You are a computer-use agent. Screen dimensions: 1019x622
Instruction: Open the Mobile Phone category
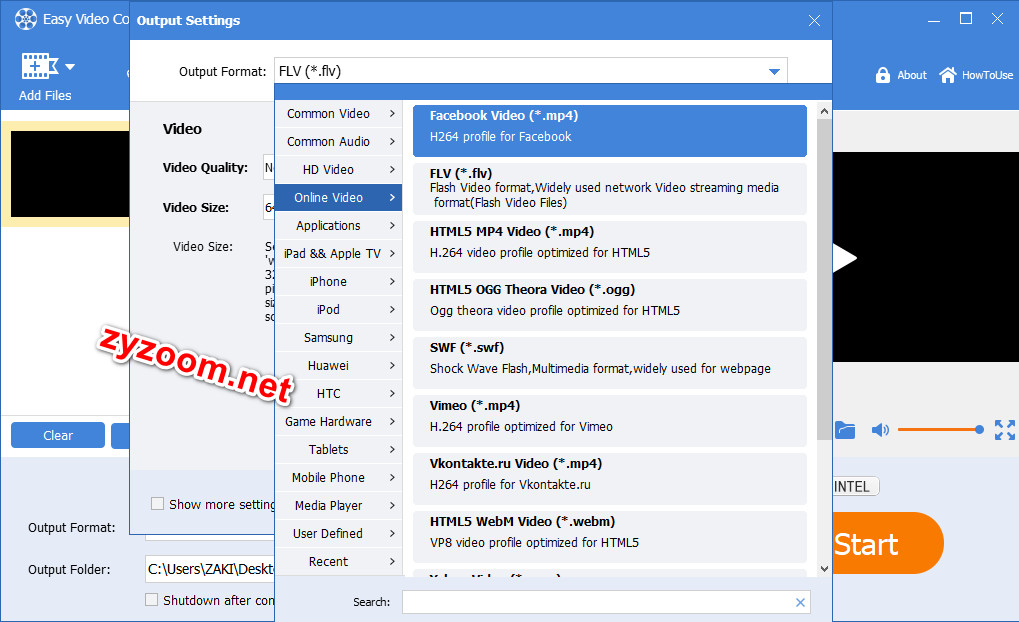click(x=339, y=478)
